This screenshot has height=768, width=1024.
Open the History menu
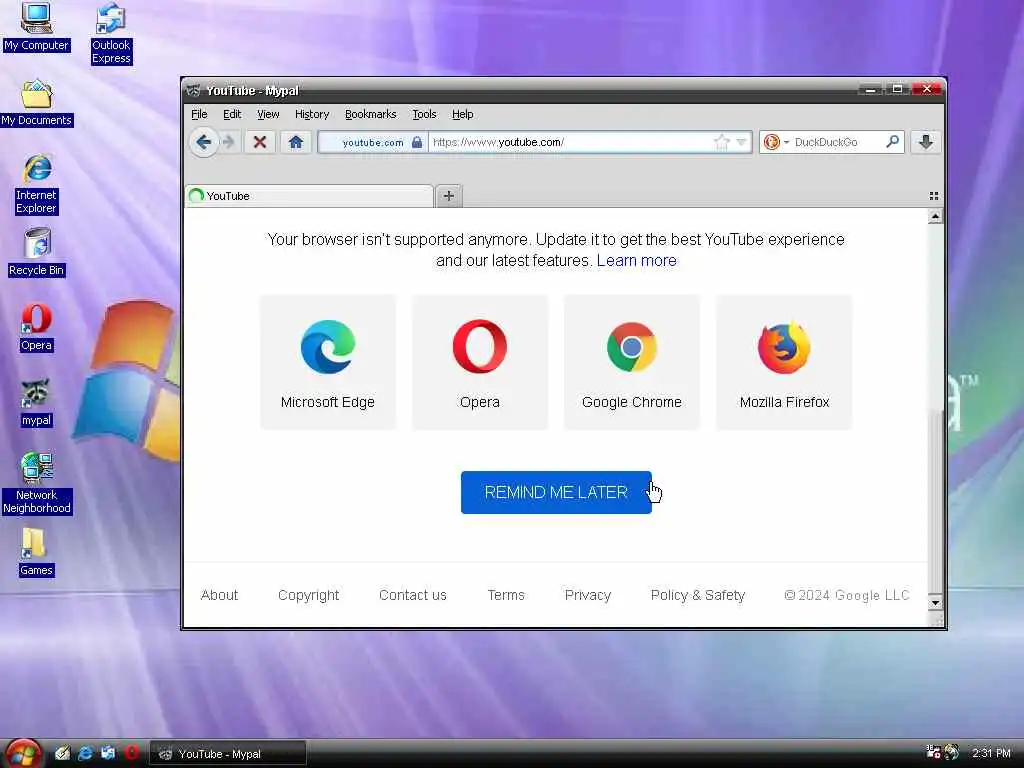pyautogui.click(x=312, y=114)
